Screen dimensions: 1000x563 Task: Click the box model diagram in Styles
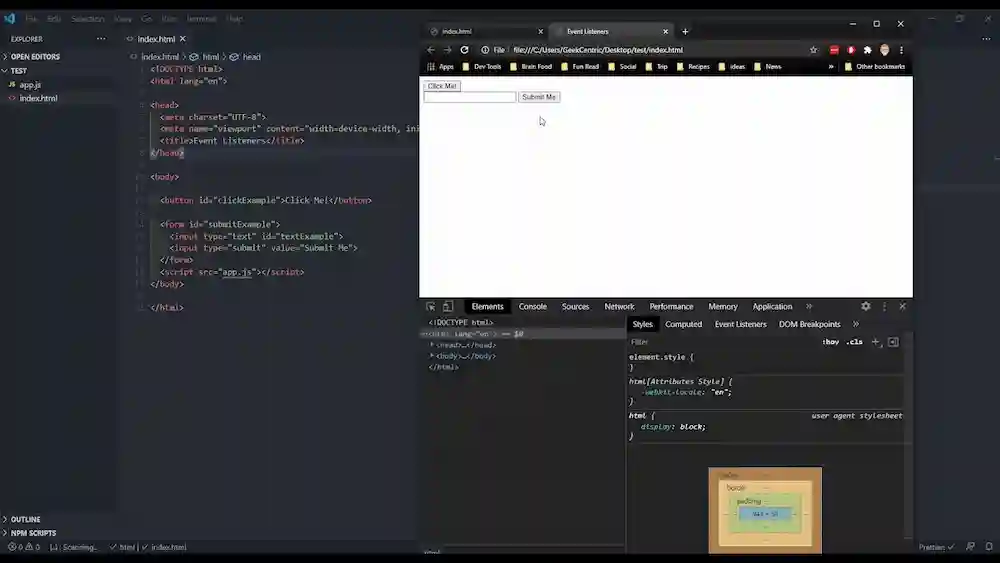[765, 512]
